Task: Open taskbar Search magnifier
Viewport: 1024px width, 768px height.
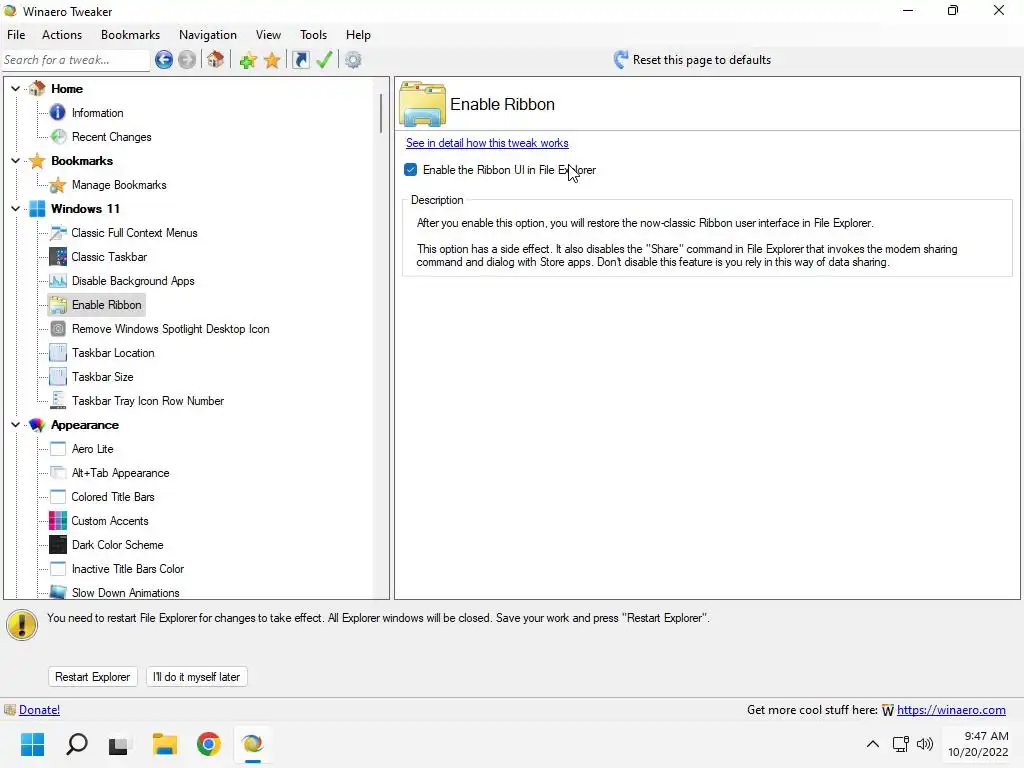Action: pos(76,744)
